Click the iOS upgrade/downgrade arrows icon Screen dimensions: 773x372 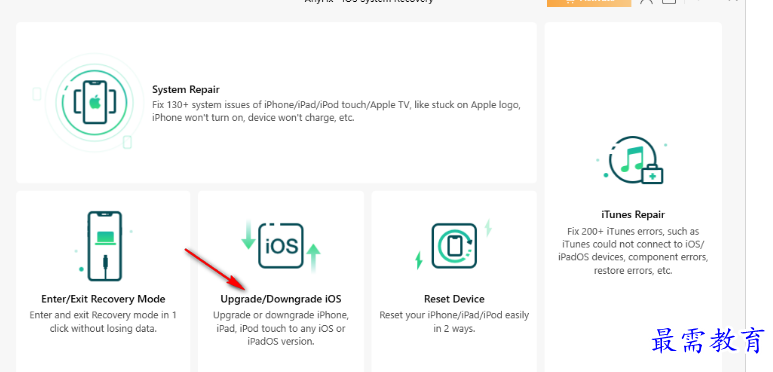pos(281,246)
